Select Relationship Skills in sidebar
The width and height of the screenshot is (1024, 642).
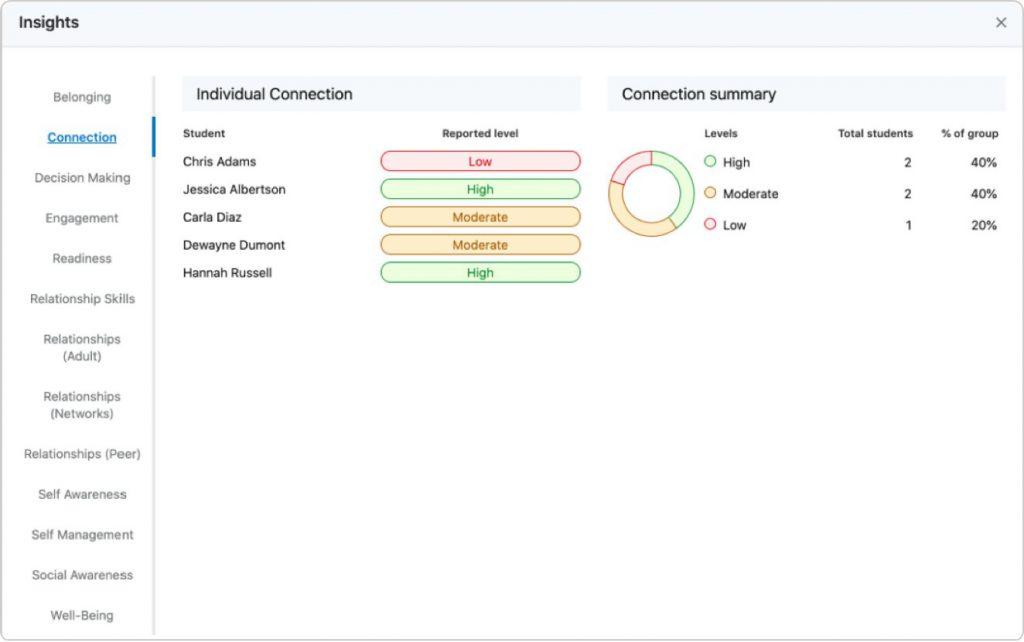(82, 299)
